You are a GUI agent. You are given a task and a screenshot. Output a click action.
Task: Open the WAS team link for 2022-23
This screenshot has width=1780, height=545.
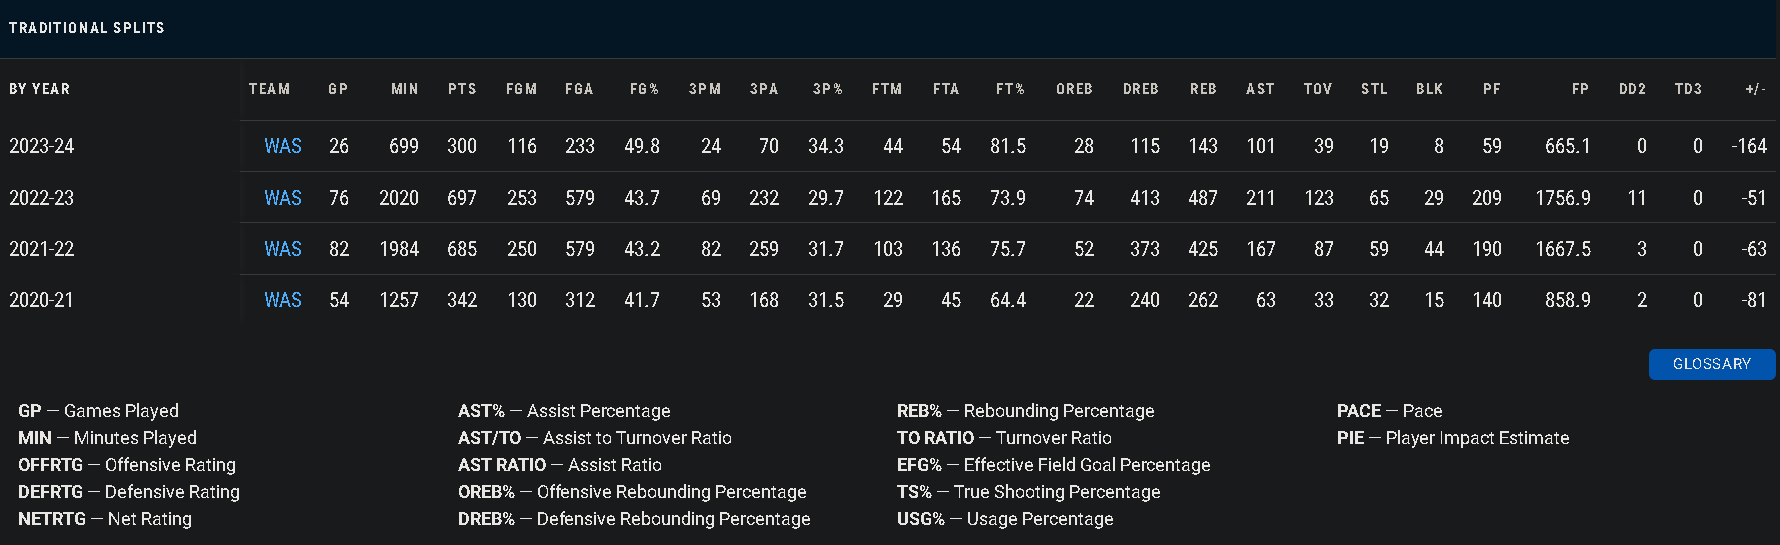tap(283, 198)
